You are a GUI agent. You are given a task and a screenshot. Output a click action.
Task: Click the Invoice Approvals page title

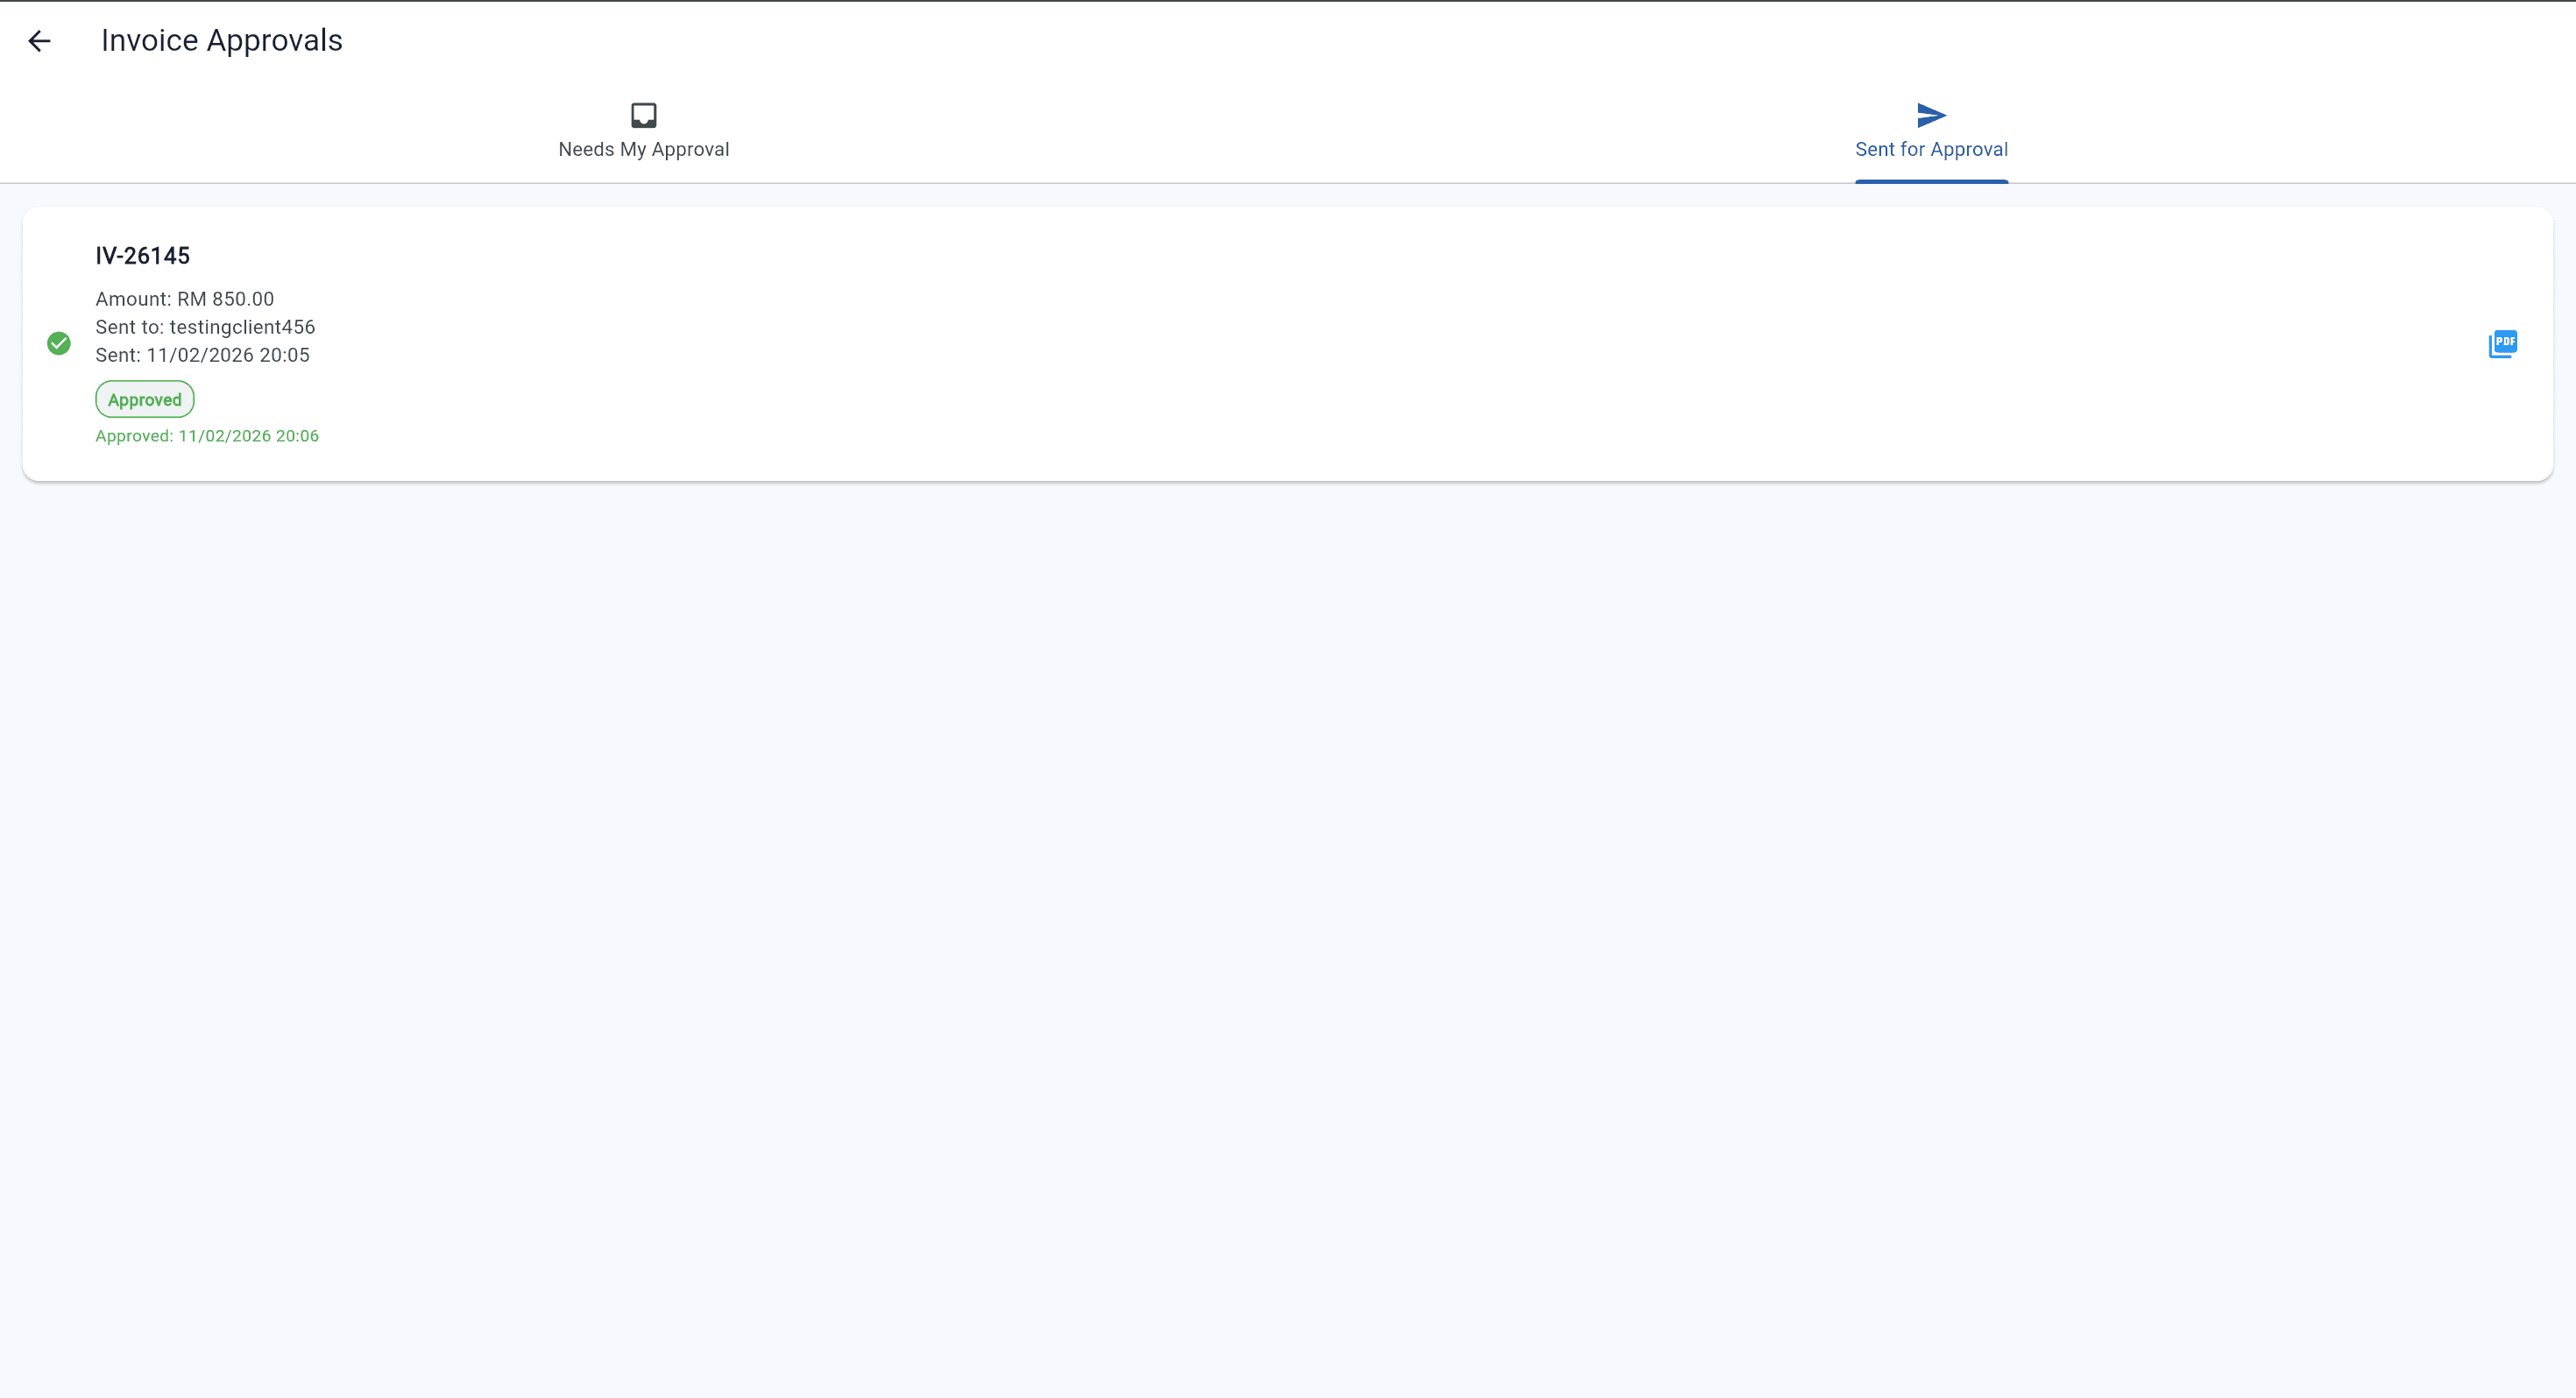click(222, 40)
